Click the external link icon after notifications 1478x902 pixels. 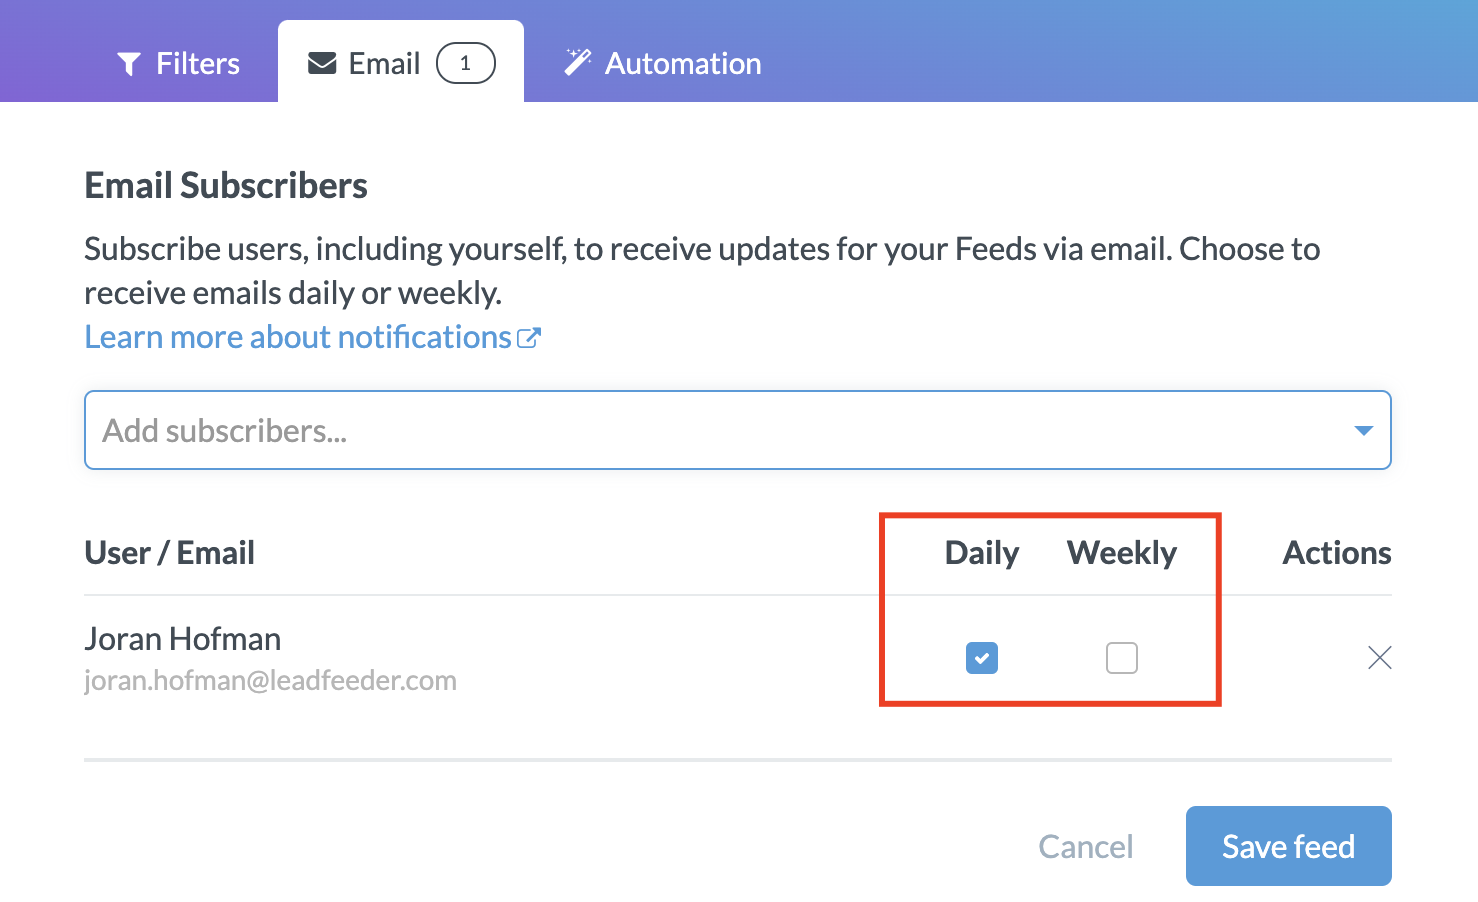529,338
